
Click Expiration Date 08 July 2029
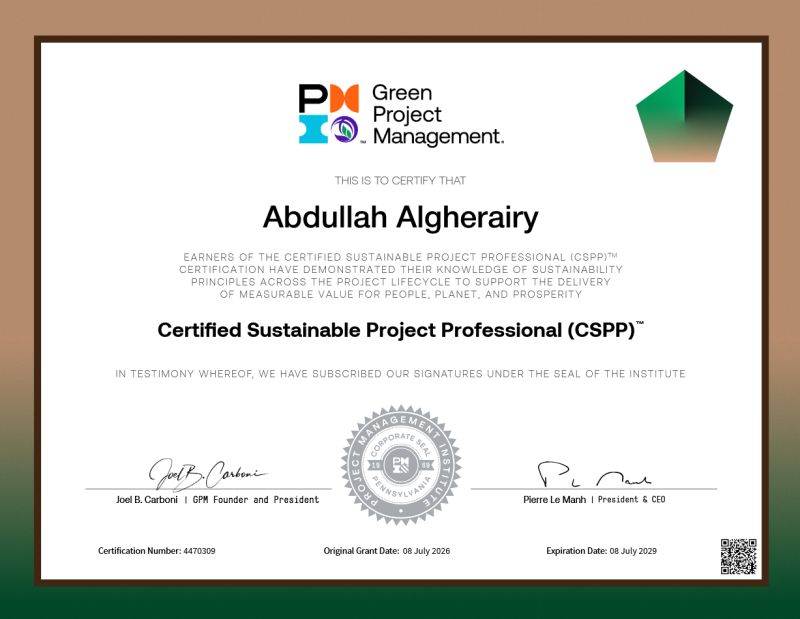pos(602,551)
